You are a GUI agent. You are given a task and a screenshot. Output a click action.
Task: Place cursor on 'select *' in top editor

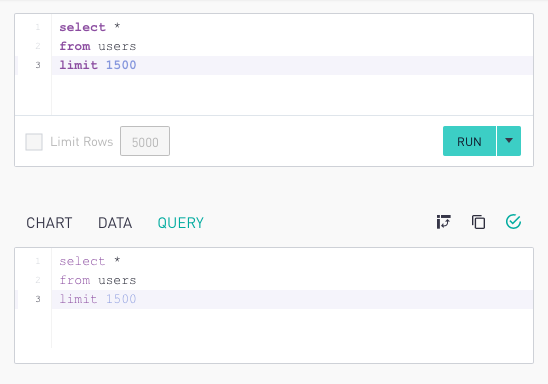pyautogui.click(x=90, y=27)
